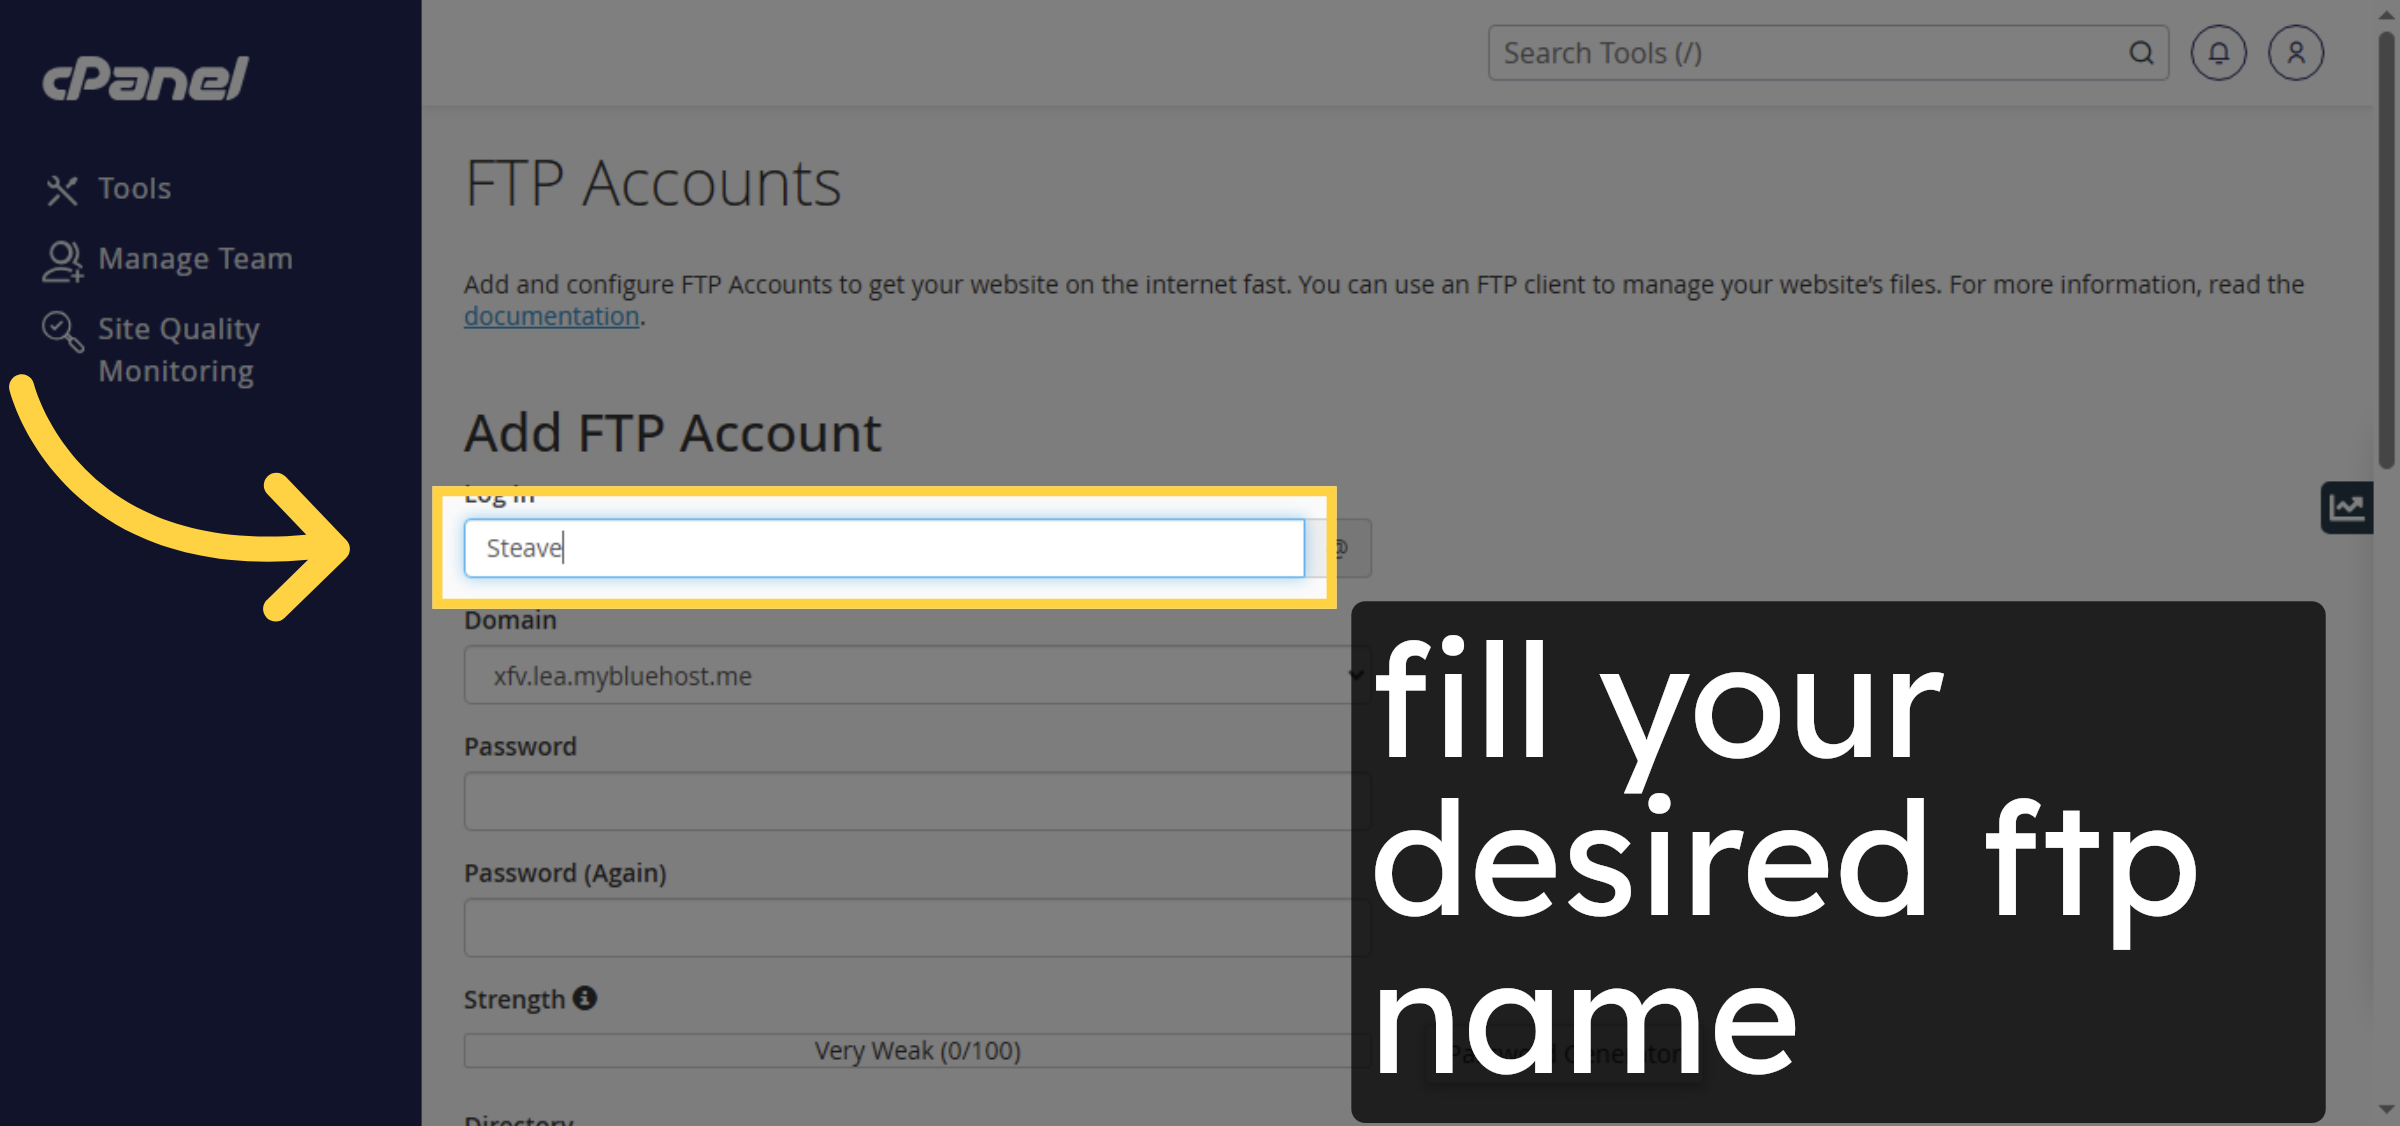Image resolution: width=2400 pixels, height=1126 pixels.
Task: Open the documentation link
Action: pos(551,315)
